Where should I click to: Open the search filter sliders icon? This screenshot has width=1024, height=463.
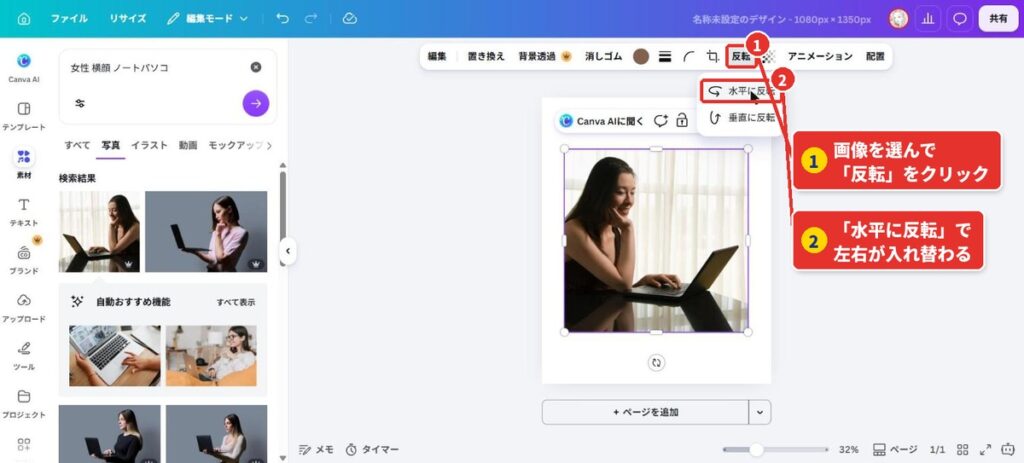pos(80,103)
